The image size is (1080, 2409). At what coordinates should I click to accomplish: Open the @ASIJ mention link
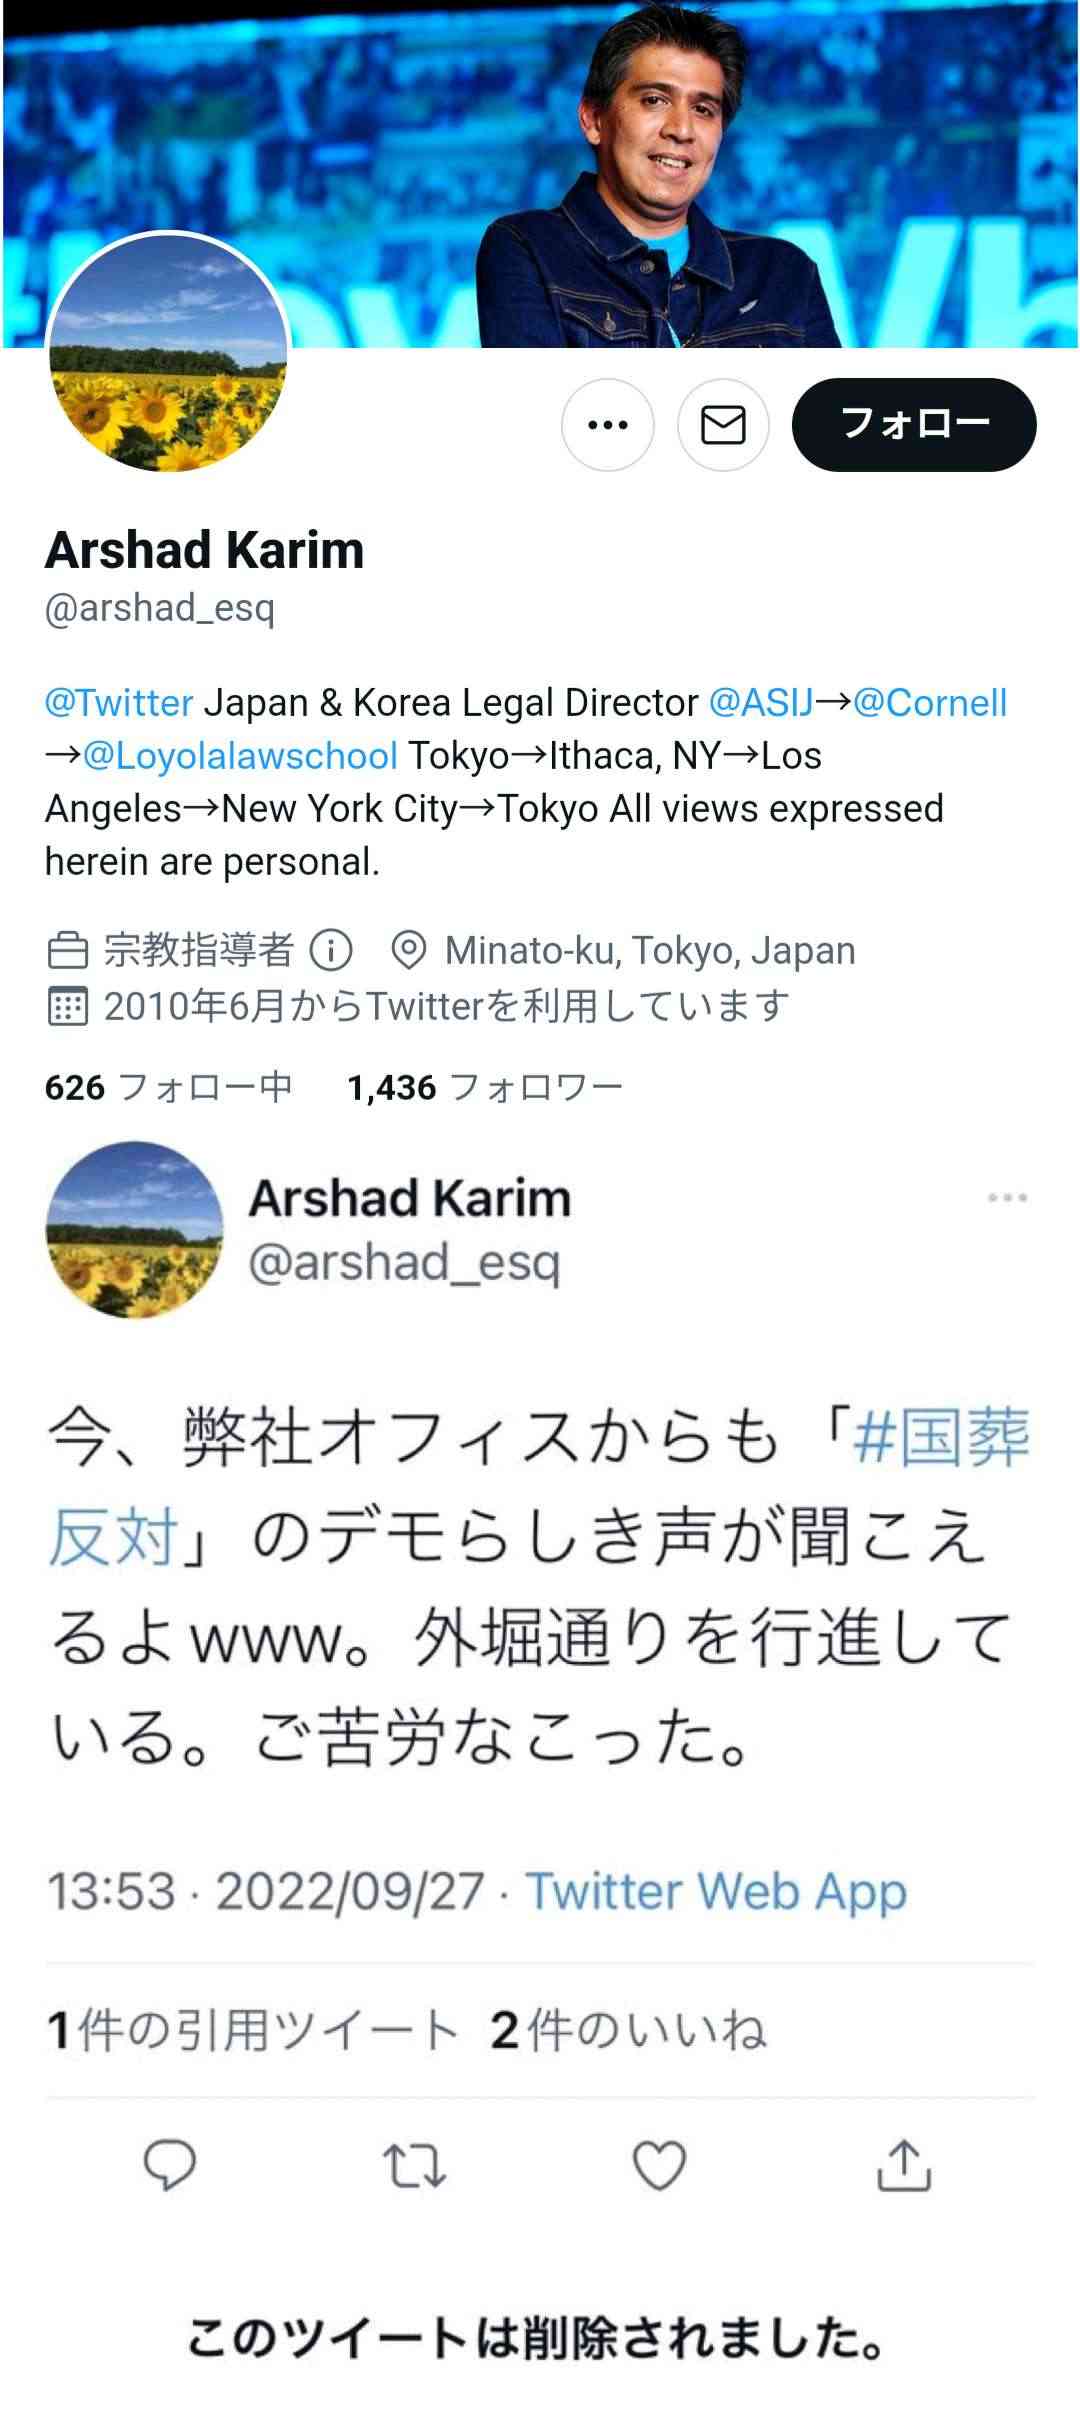pos(761,703)
